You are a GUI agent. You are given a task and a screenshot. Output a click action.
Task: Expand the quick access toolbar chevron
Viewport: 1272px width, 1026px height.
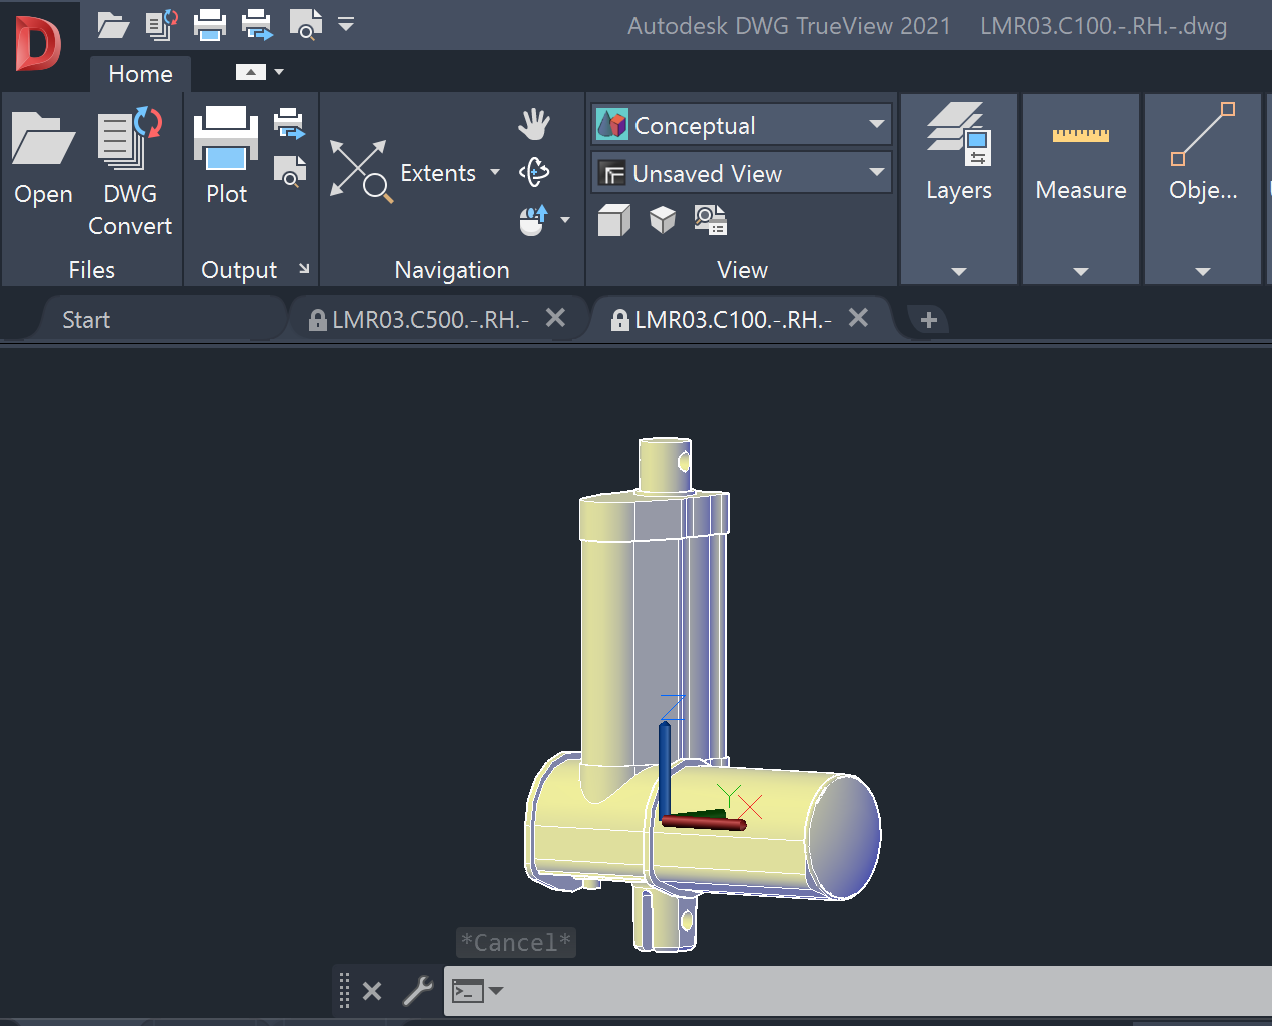tap(345, 24)
